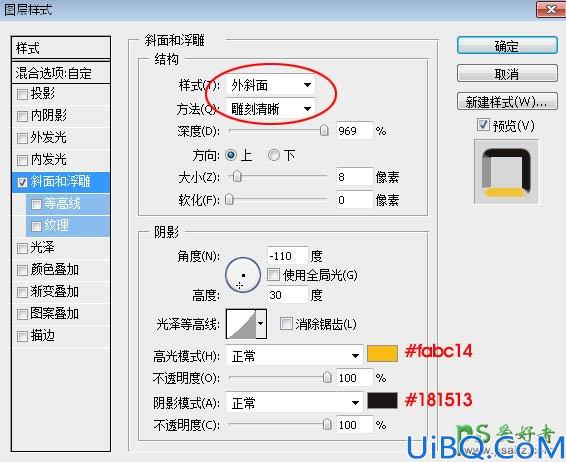Enable the 投影 drop shadow checkbox
The image size is (566, 462).
point(22,95)
